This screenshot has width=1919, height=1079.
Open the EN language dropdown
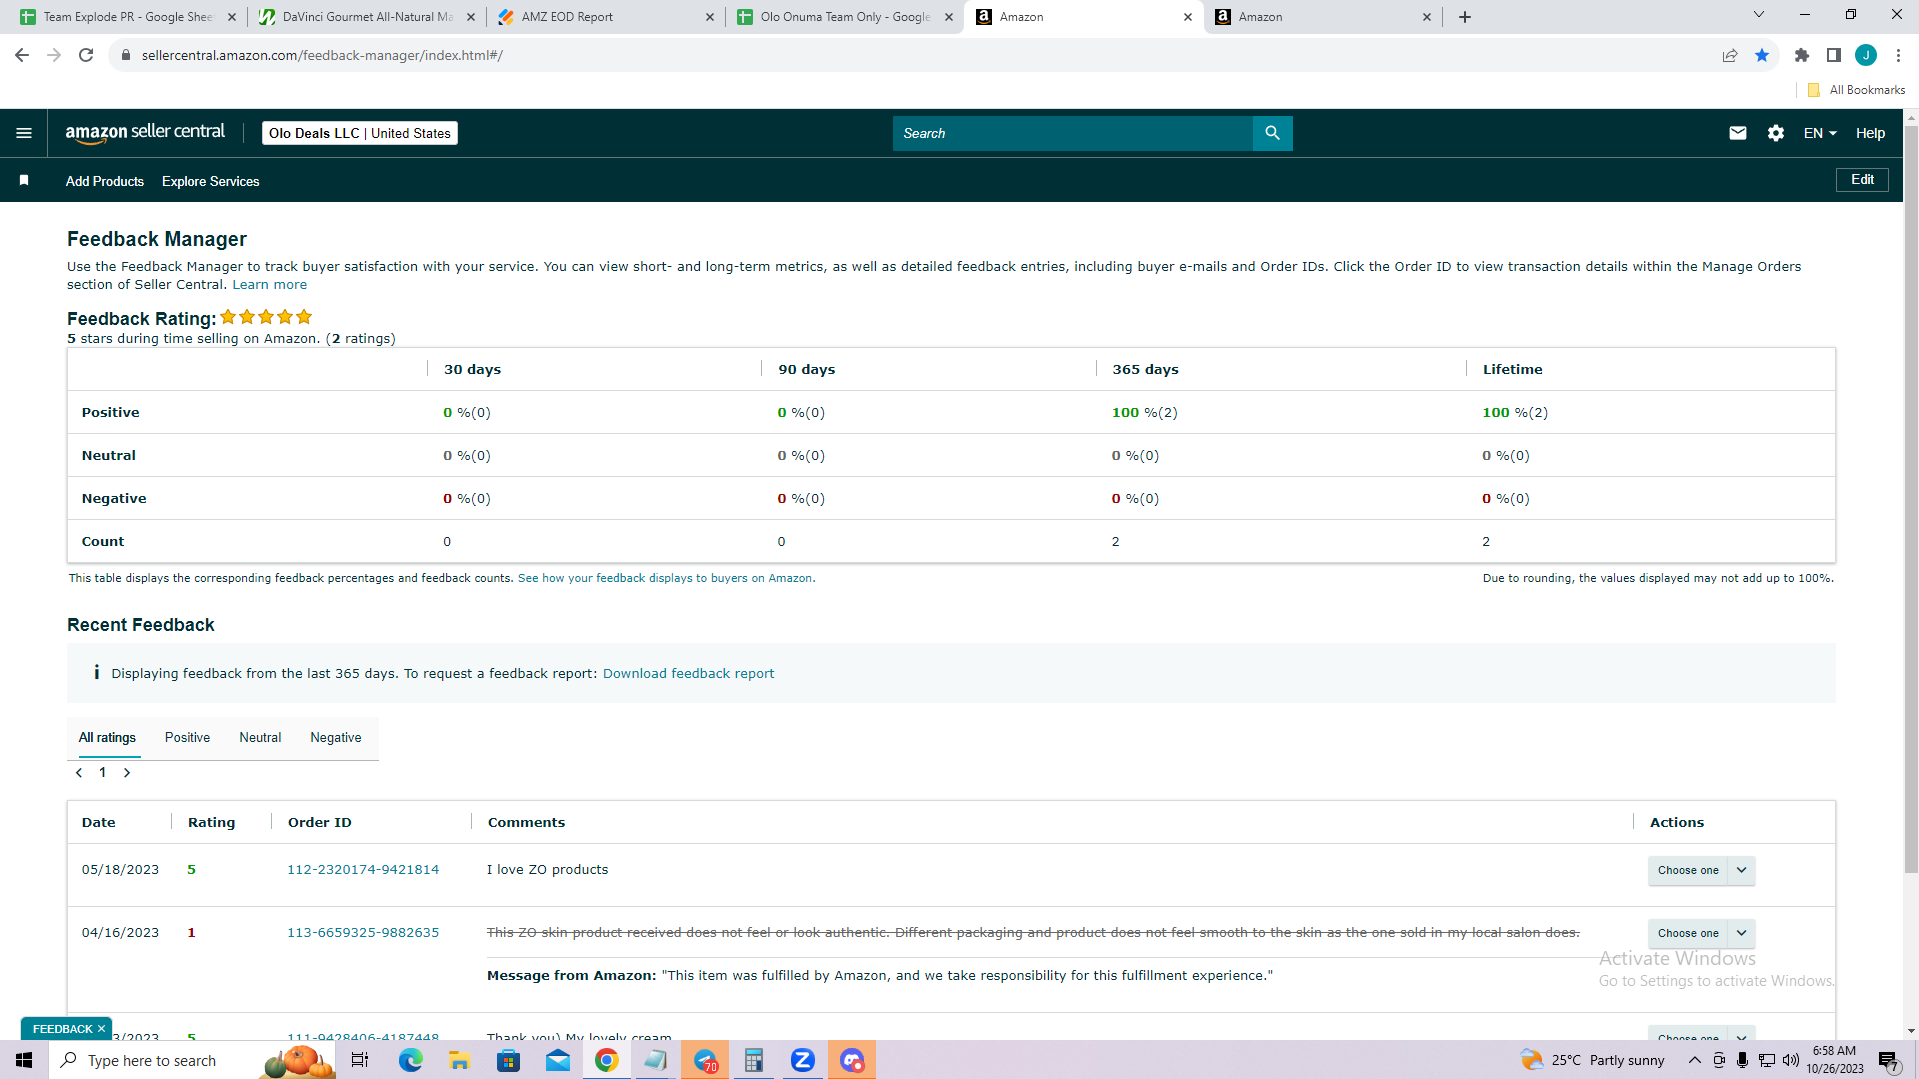1820,133
